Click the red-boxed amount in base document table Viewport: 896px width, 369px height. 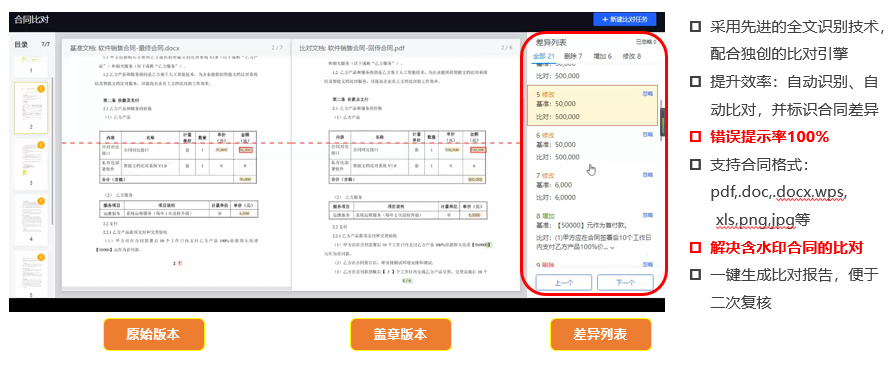tap(246, 150)
